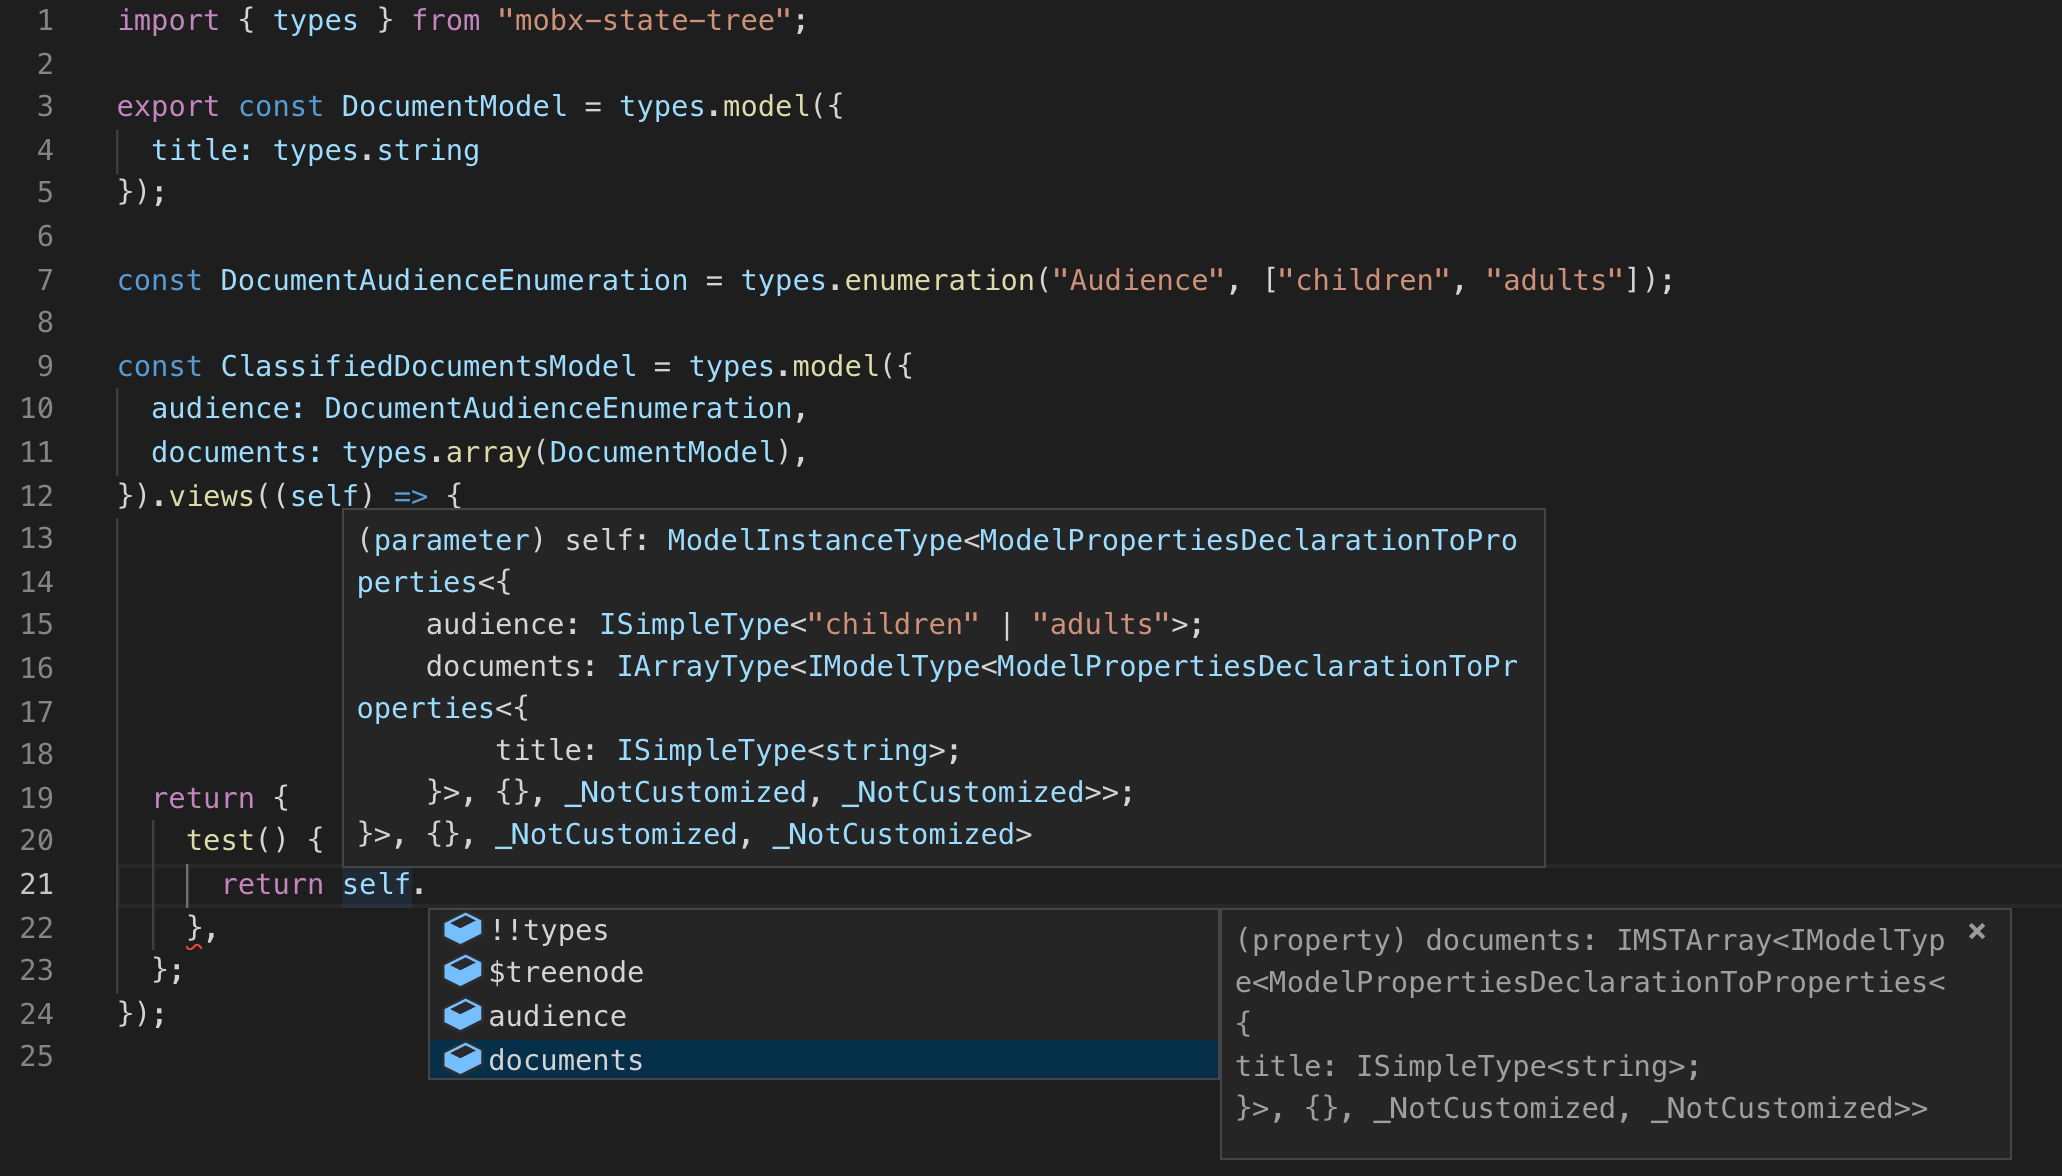This screenshot has height=1176, width=2062.
Task: Accept the highlighted documents suggestion
Action: [824, 1059]
